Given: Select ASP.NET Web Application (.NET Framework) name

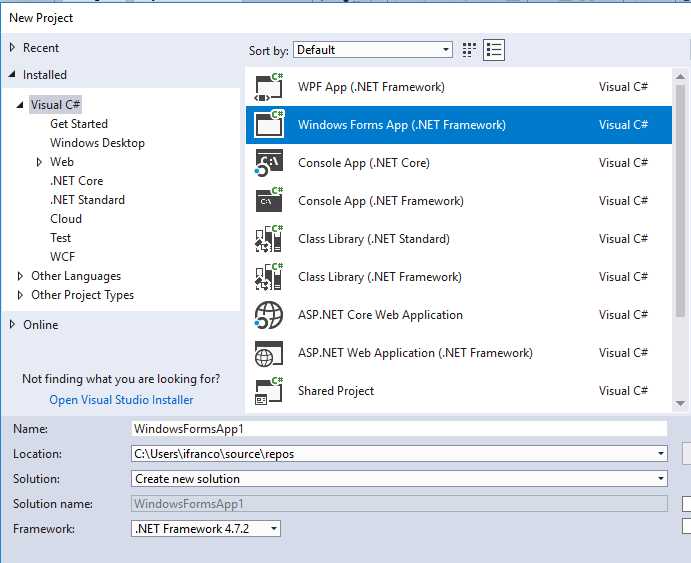Looking at the screenshot, I should click(x=415, y=353).
